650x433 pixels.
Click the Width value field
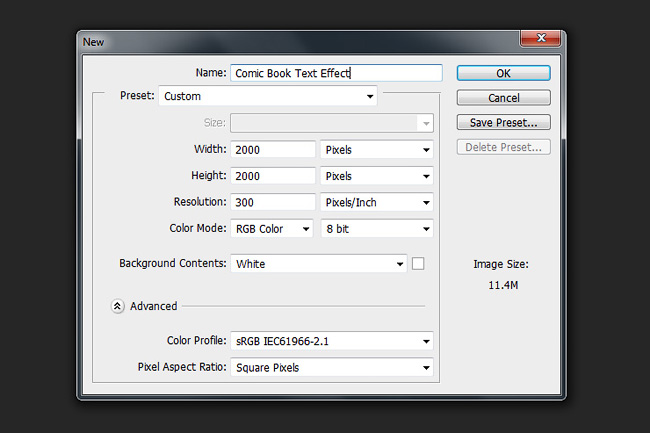click(x=273, y=150)
